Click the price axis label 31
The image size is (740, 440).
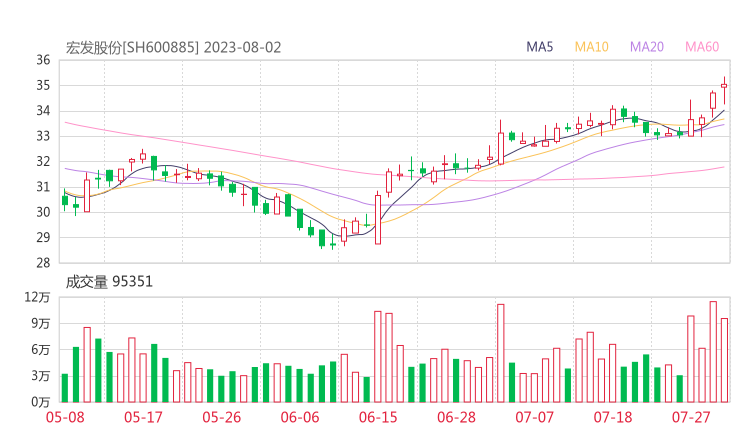43,187
